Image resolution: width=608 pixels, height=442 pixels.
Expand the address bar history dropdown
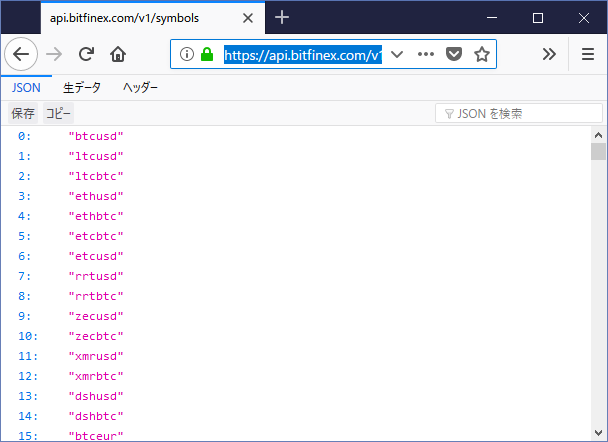[397, 54]
